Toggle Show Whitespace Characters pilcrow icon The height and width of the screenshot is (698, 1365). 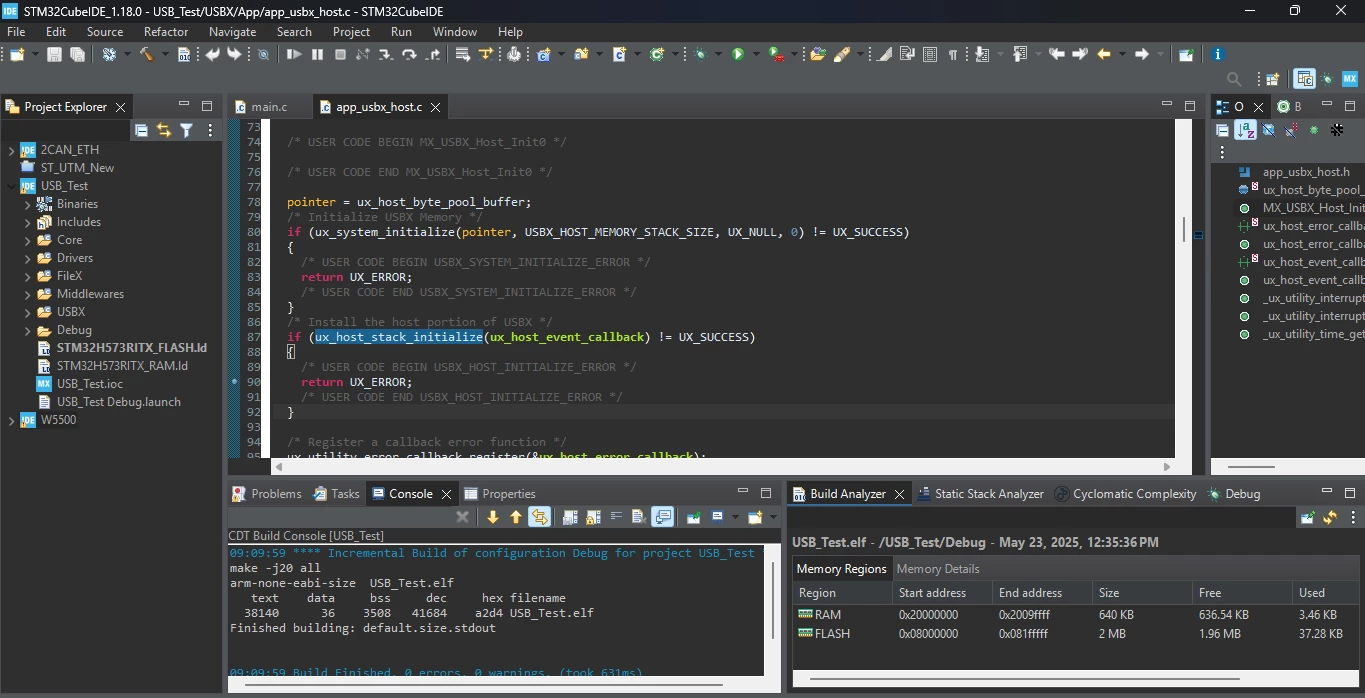pyautogui.click(x=953, y=54)
